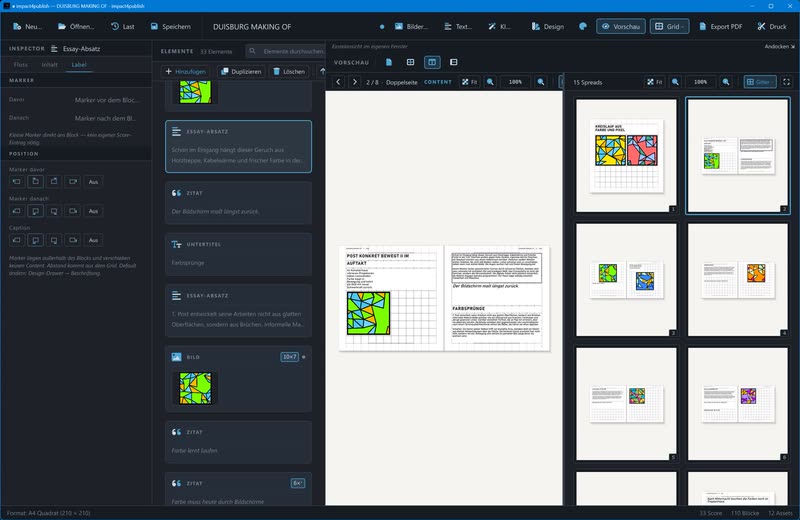Open the Bilder image manager
This screenshot has width=800, height=520.
411,27
